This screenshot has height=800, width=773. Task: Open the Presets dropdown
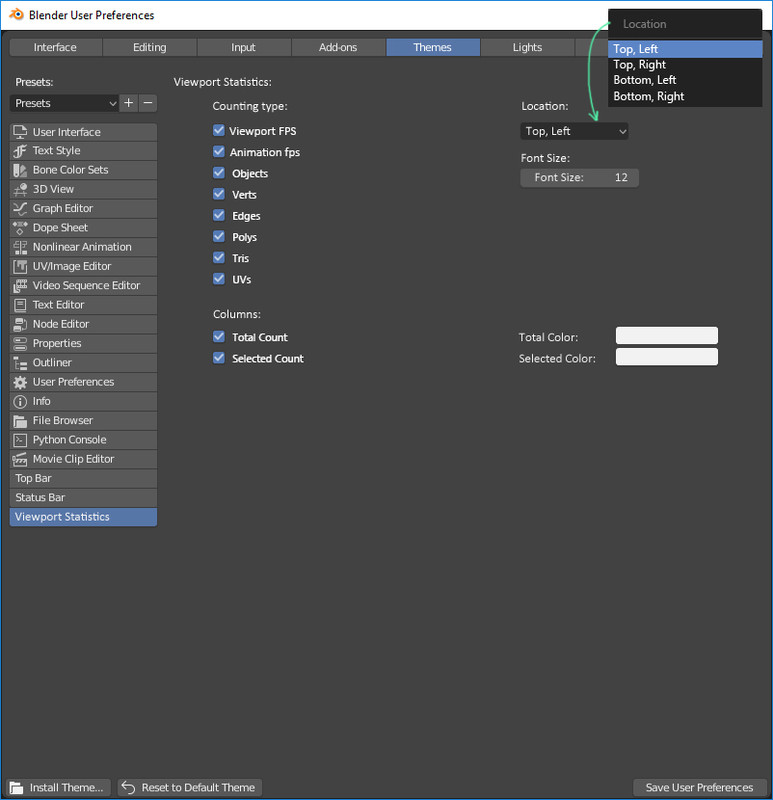[x=64, y=103]
